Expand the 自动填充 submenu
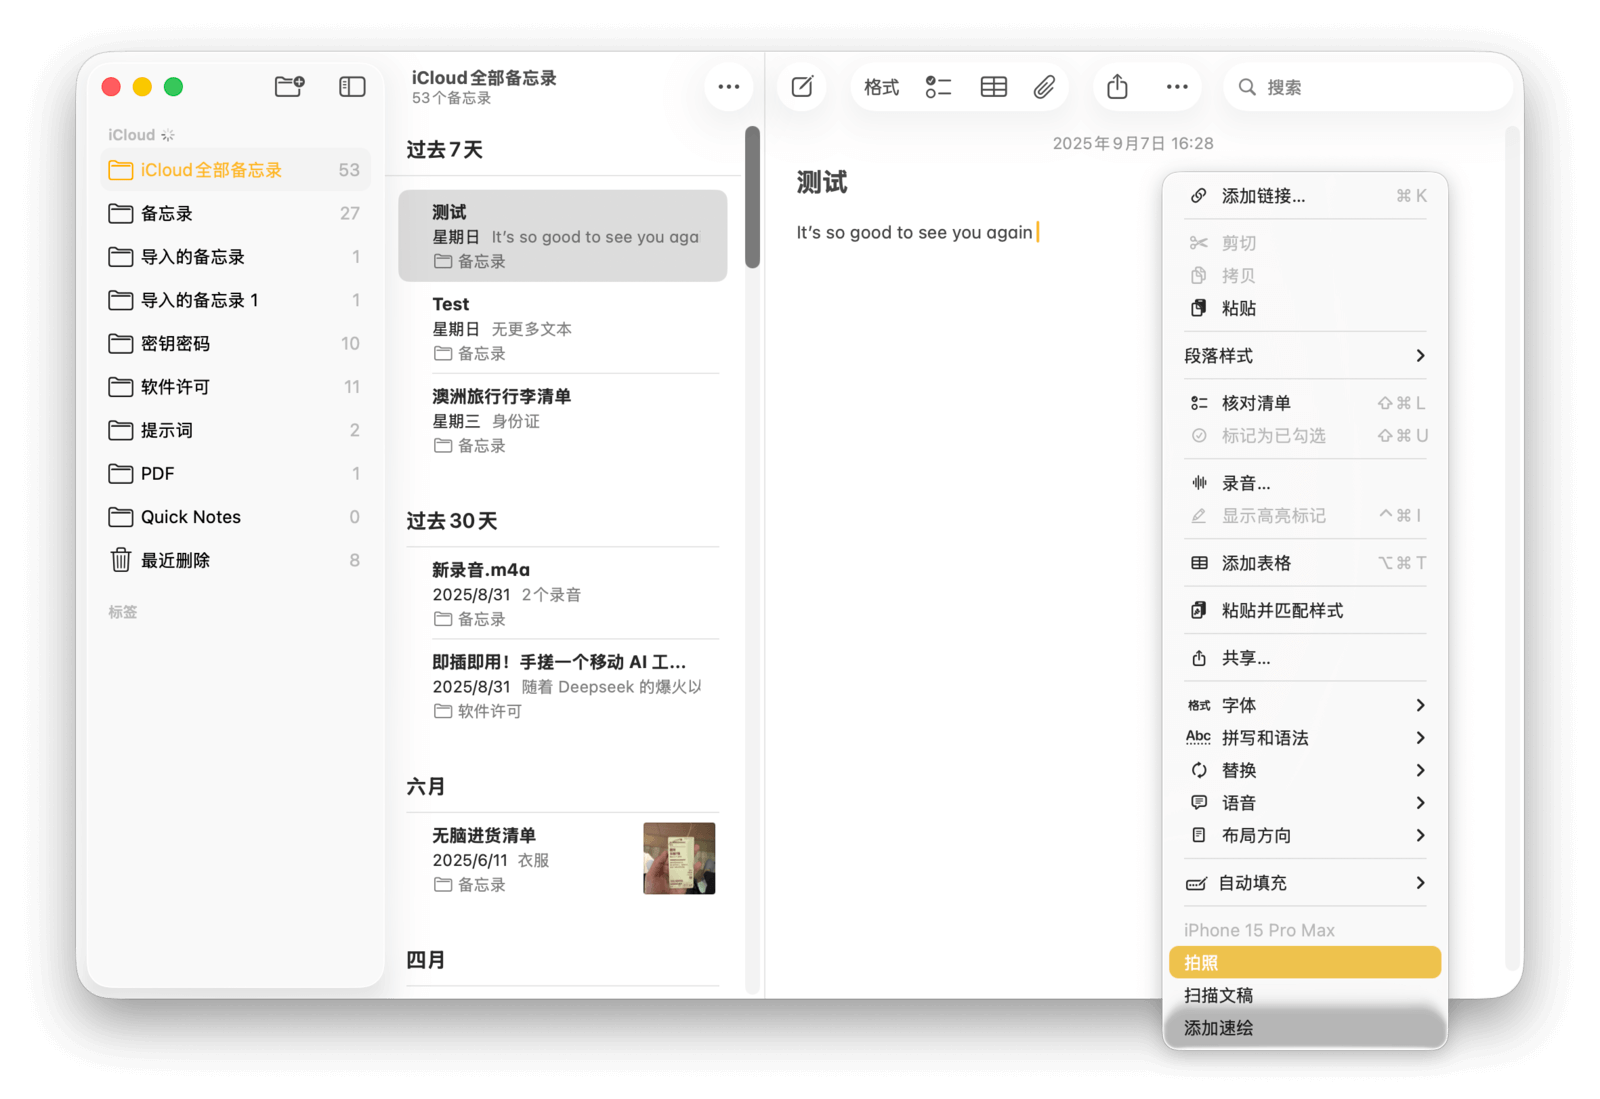1600x1099 pixels. [1304, 883]
